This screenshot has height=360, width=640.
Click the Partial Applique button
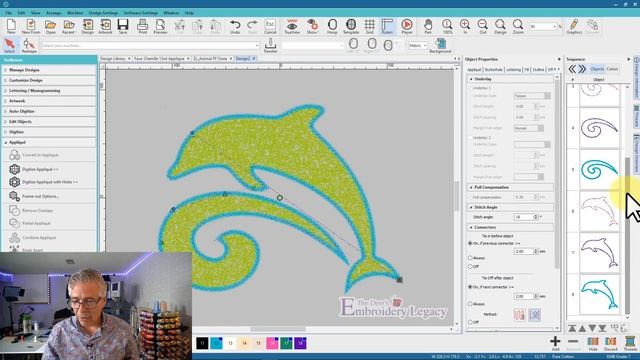coord(36,223)
